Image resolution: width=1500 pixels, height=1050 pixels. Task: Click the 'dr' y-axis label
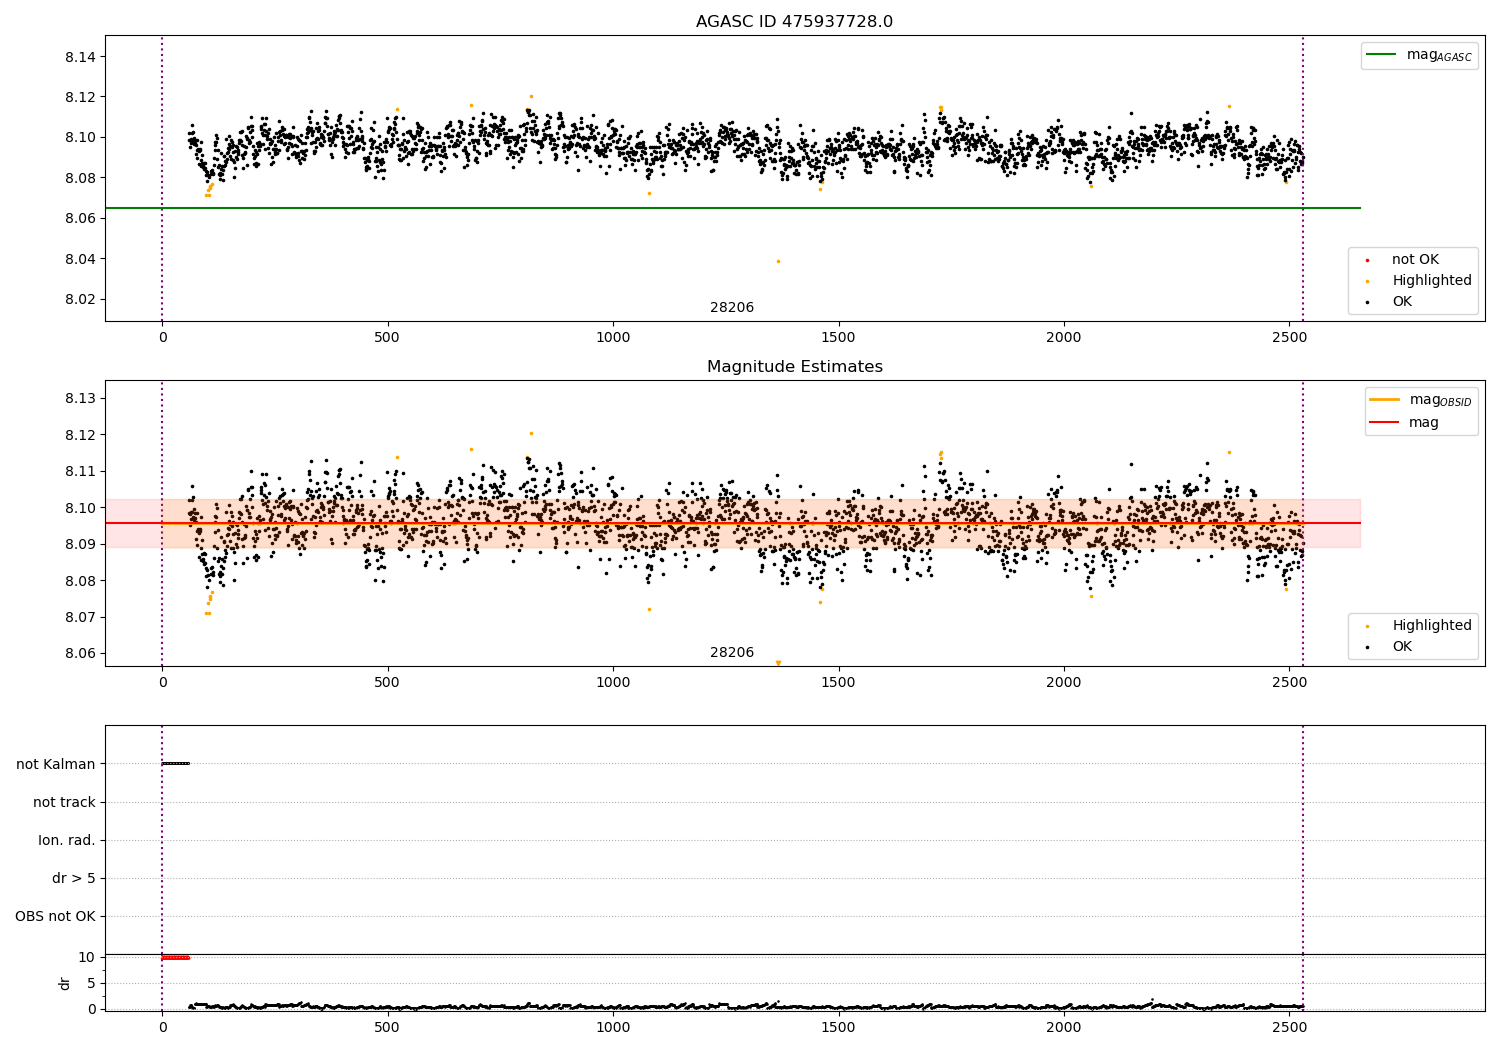pos(64,983)
